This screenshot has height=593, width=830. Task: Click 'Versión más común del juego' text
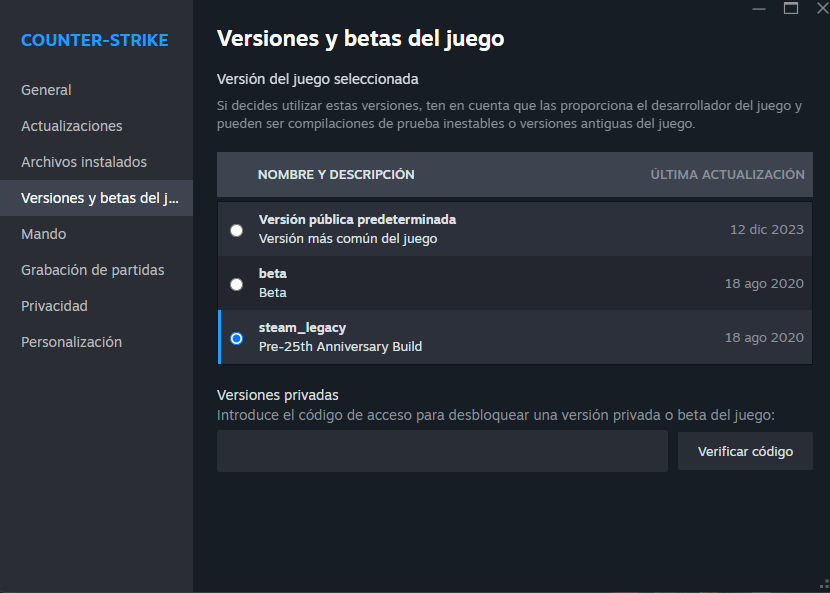[x=348, y=239]
